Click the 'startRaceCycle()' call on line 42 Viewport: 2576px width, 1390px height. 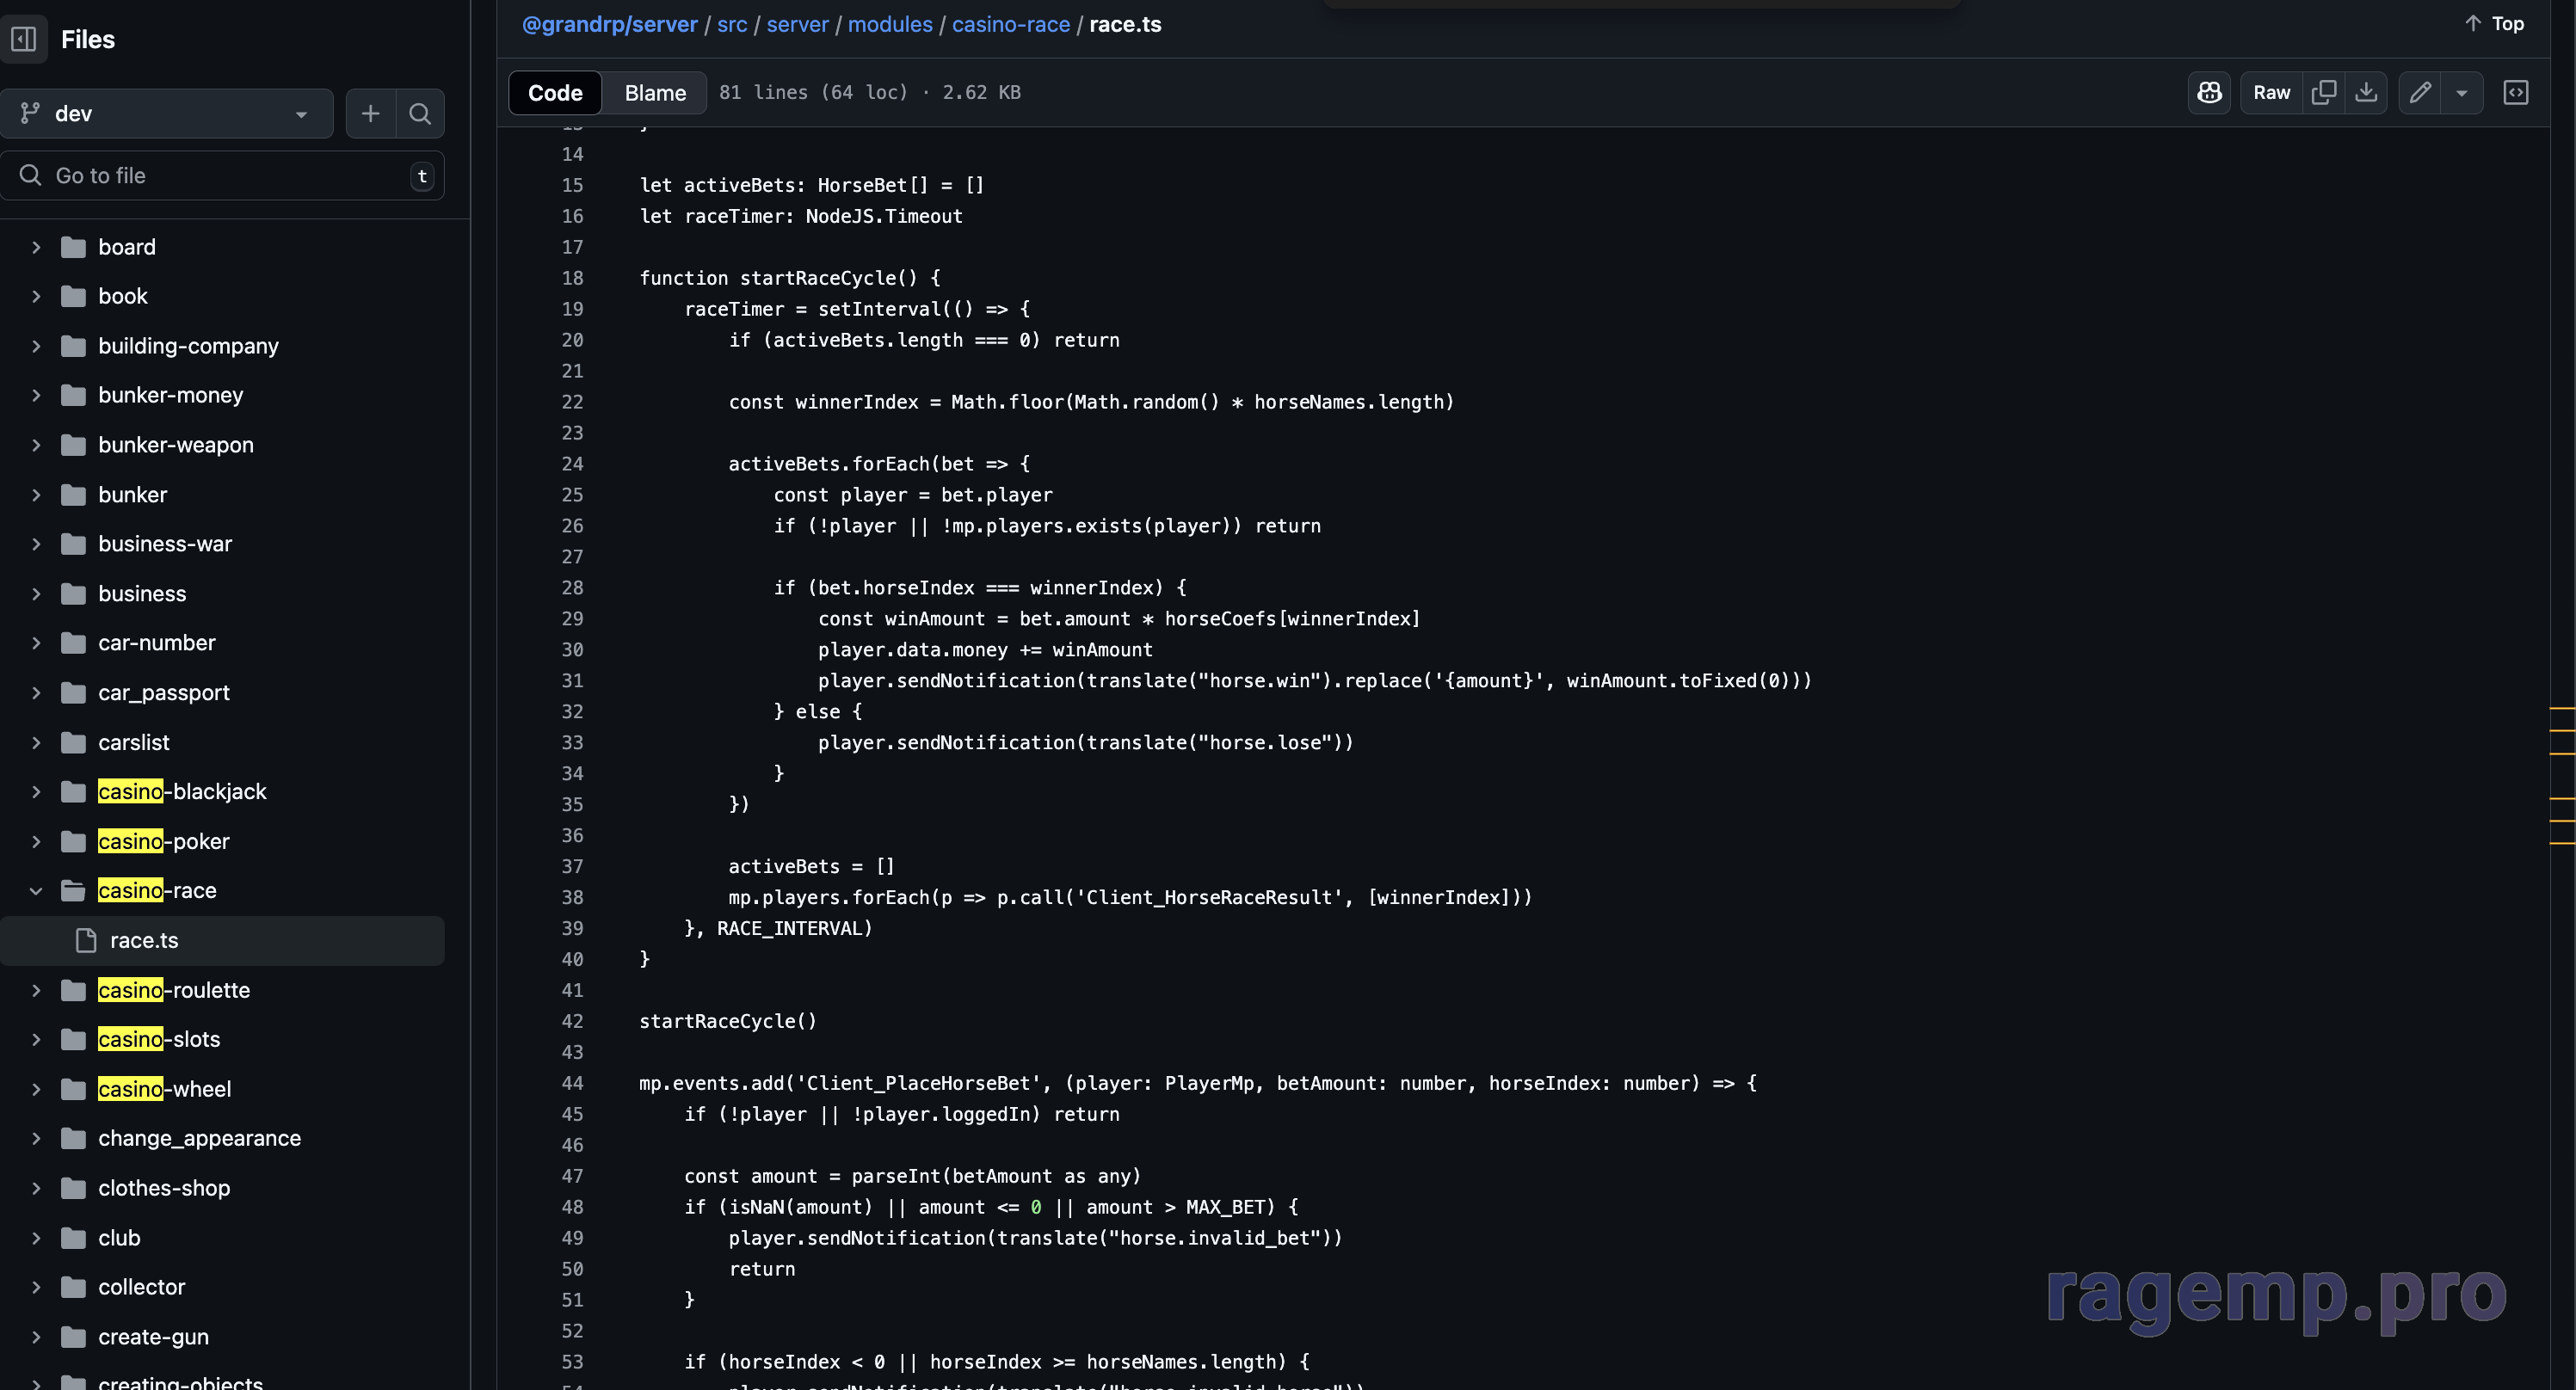point(728,1021)
